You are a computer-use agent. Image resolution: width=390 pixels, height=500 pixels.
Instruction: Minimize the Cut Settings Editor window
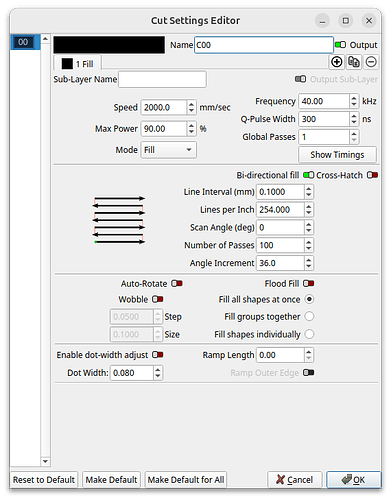pyautogui.click(x=322, y=21)
